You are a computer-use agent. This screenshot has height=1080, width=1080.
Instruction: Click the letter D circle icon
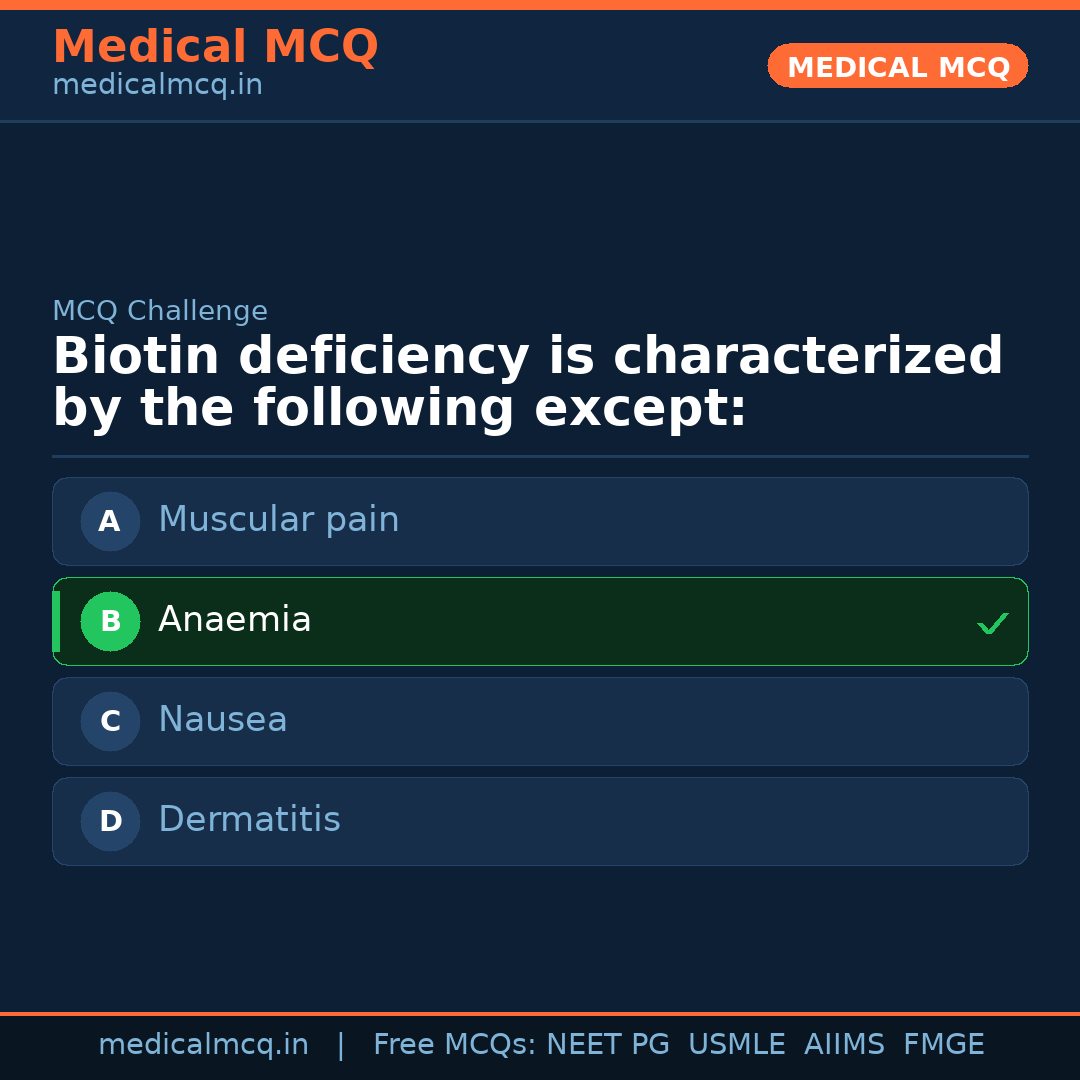(110, 821)
